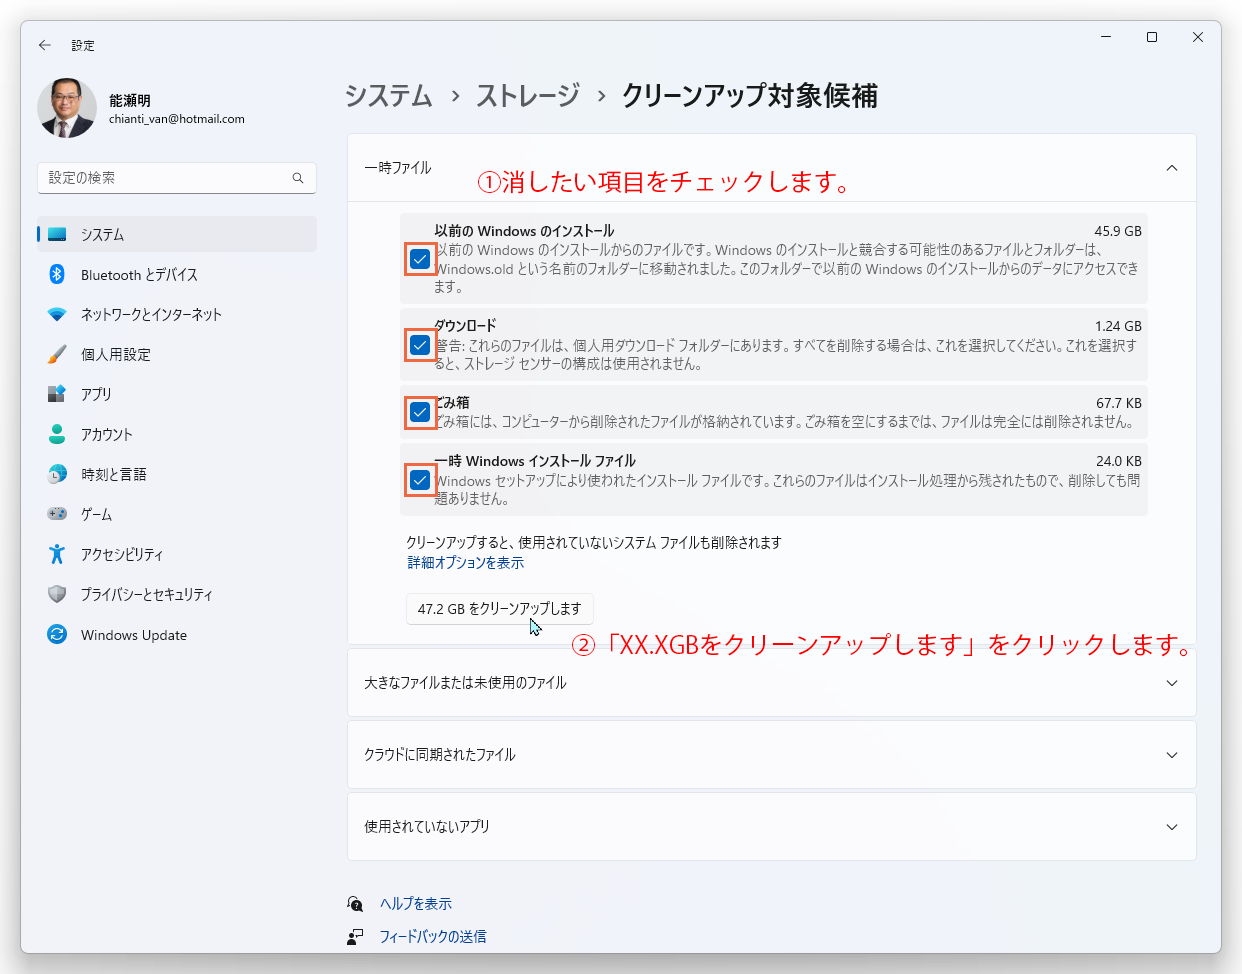
Task: Click the 24.0 KB size value
Action: 1119,461
